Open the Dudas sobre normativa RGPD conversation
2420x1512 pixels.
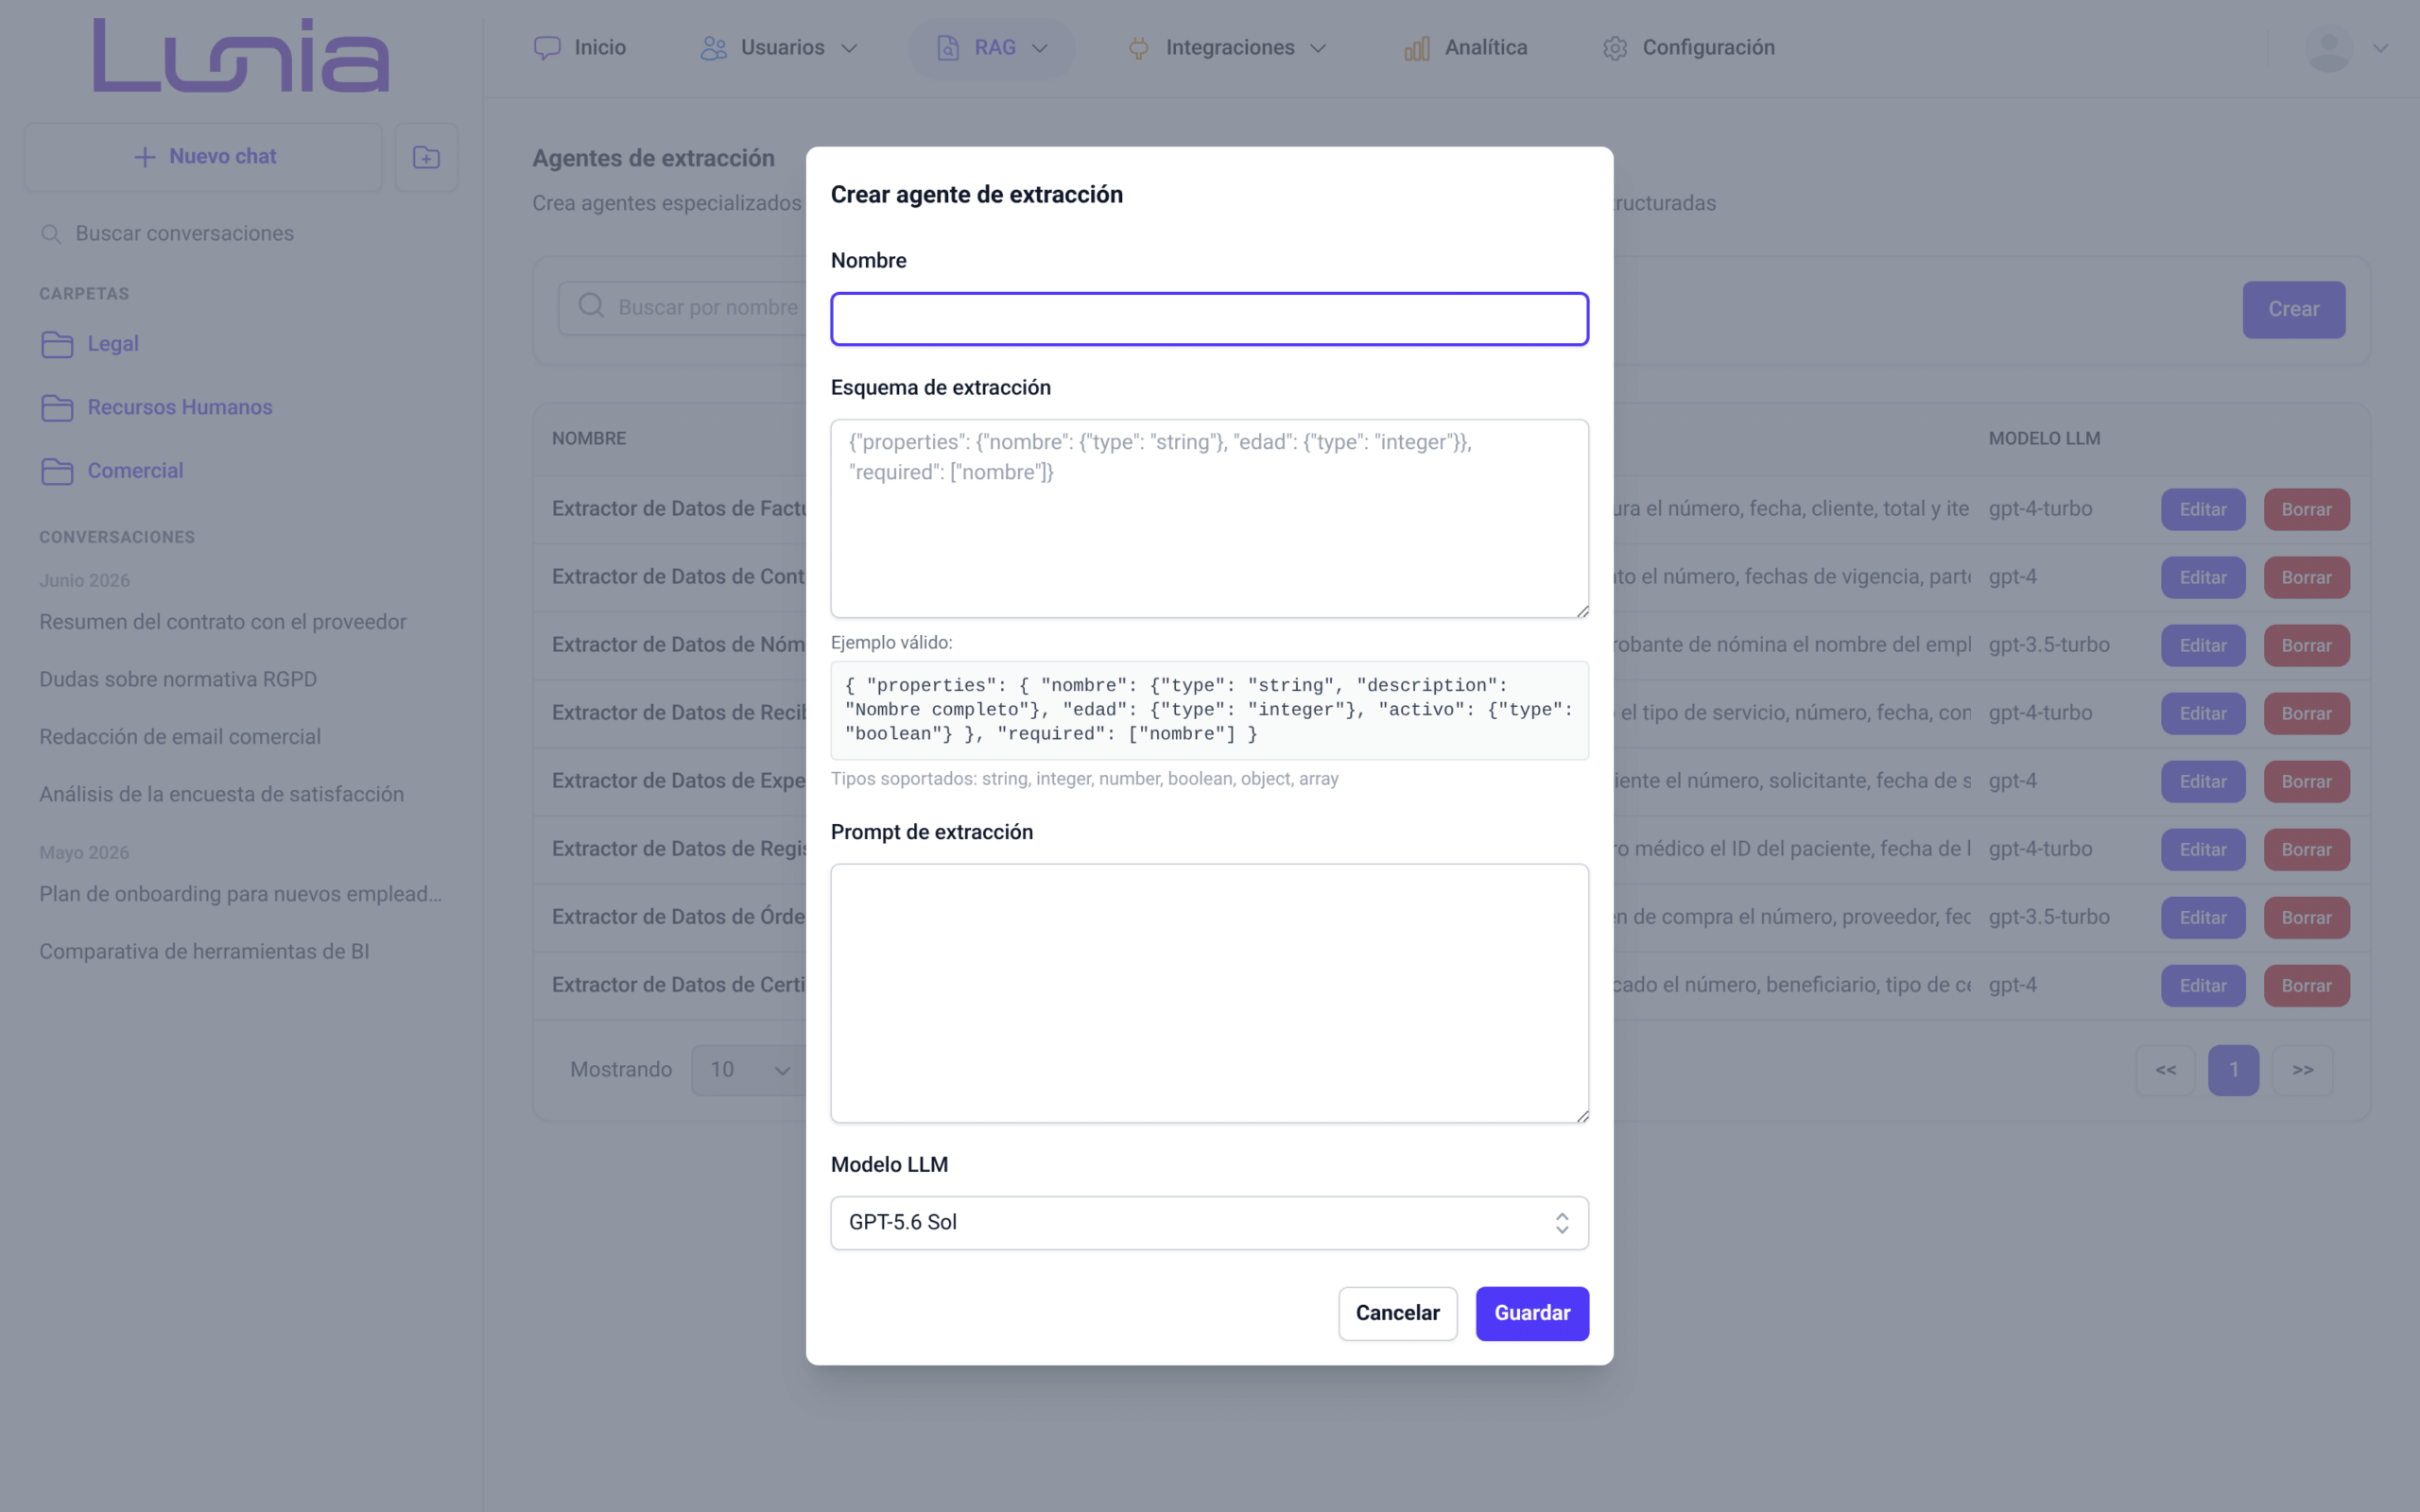point(178,679)
